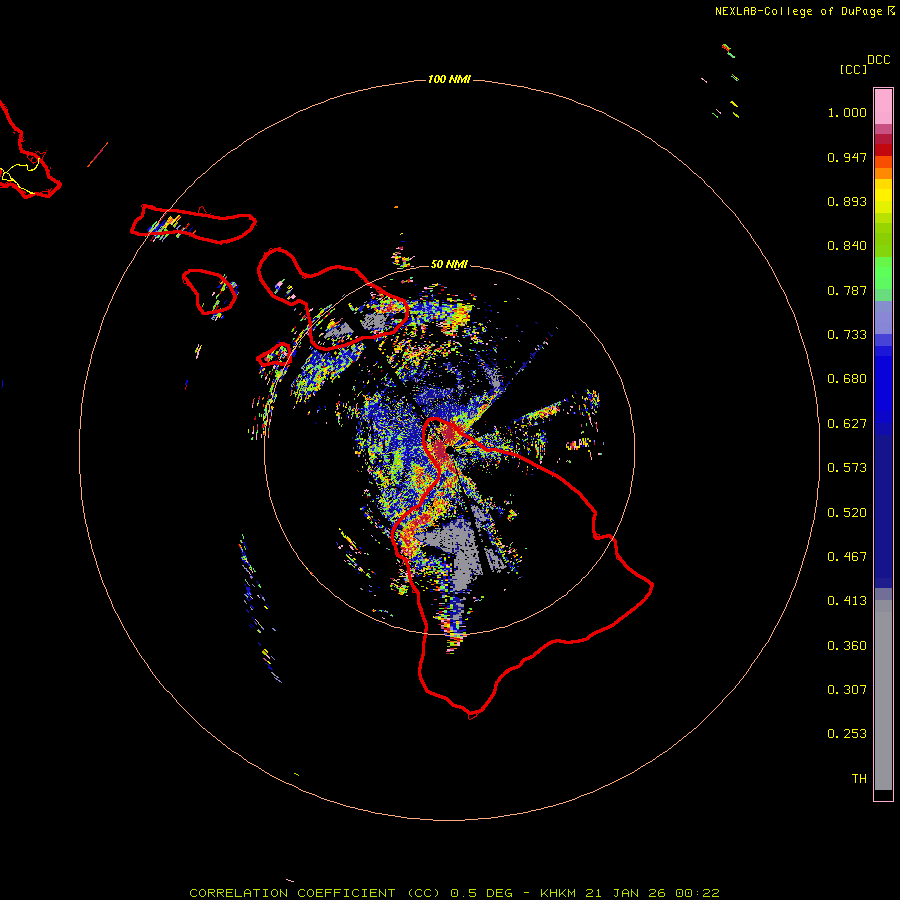
Task: Click the 0.893 color scale value
Action: (847, 201)
